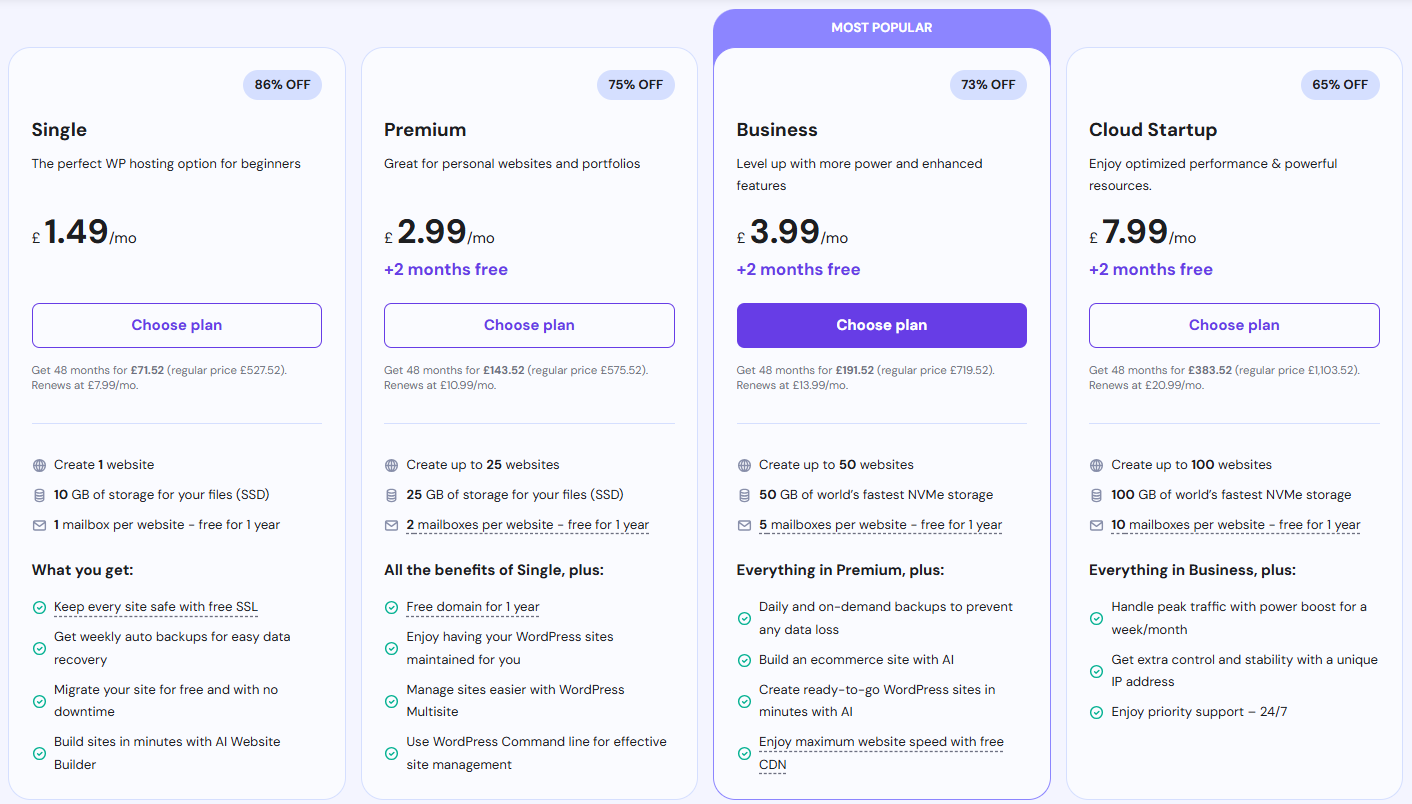This screenshot has width=1412, height=804.
Task: Click checkmark next to Free domain feature
Action: 392,607
